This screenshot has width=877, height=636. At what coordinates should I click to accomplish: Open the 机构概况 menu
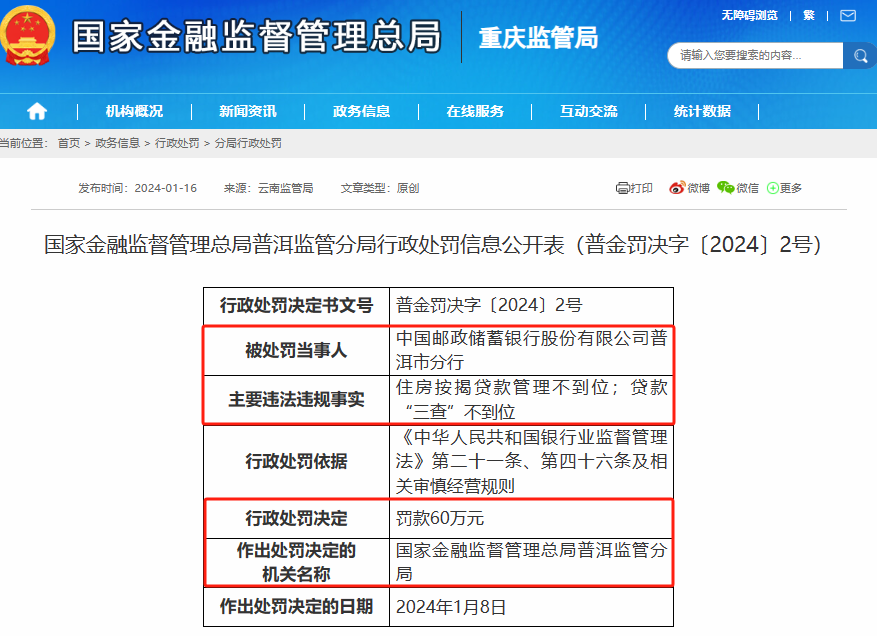tap(134, 111)
